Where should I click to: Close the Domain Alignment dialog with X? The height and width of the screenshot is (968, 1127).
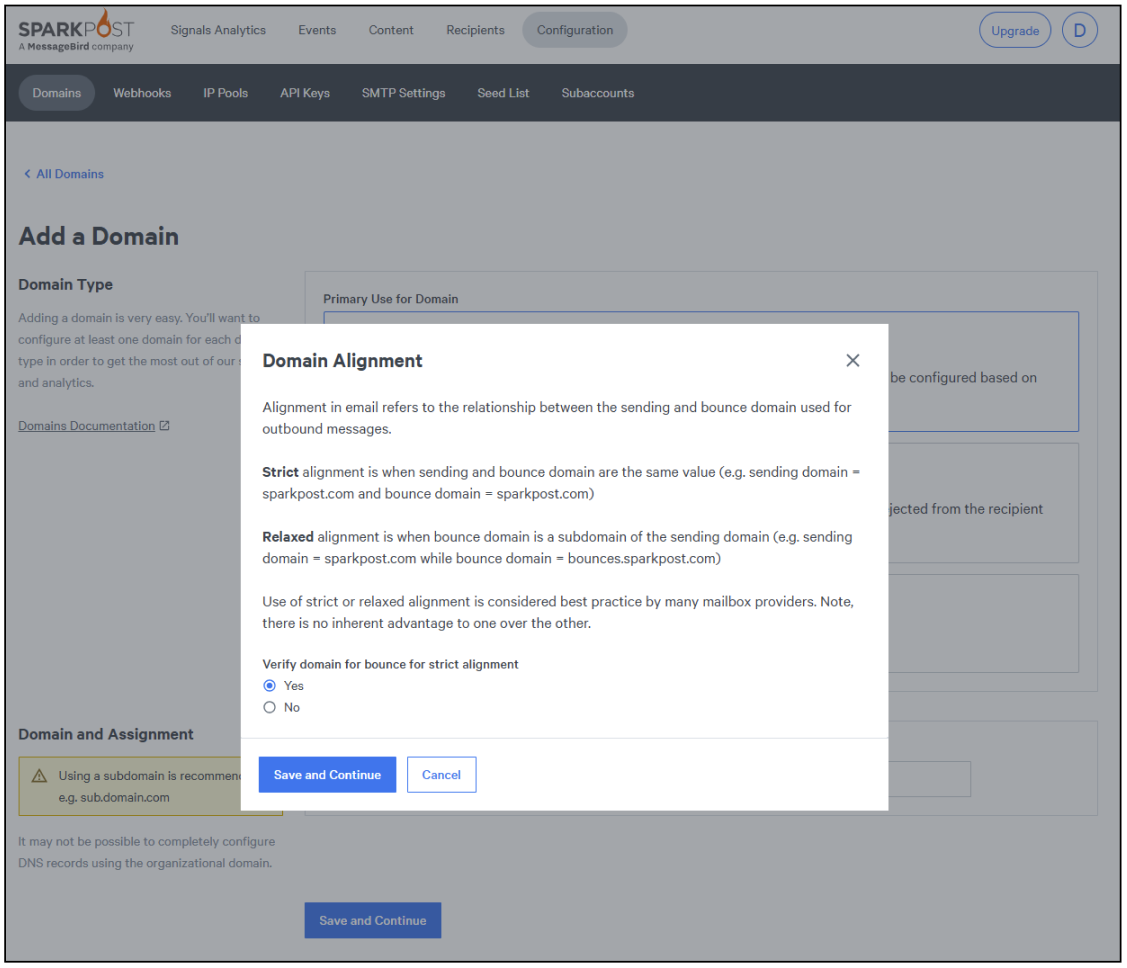pyautogui.click(x=852, y=360)
